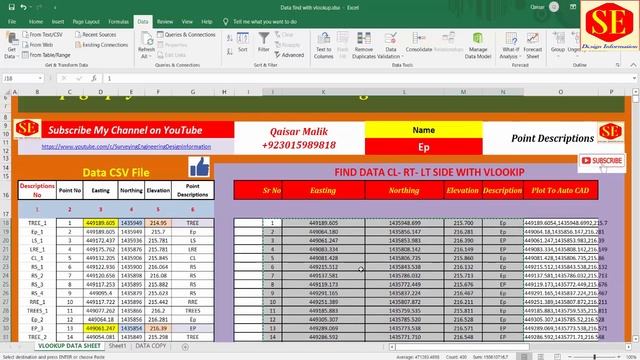Open Queries & Connections pane
This screenshot has height=360, width=640.
pos(186,35)
